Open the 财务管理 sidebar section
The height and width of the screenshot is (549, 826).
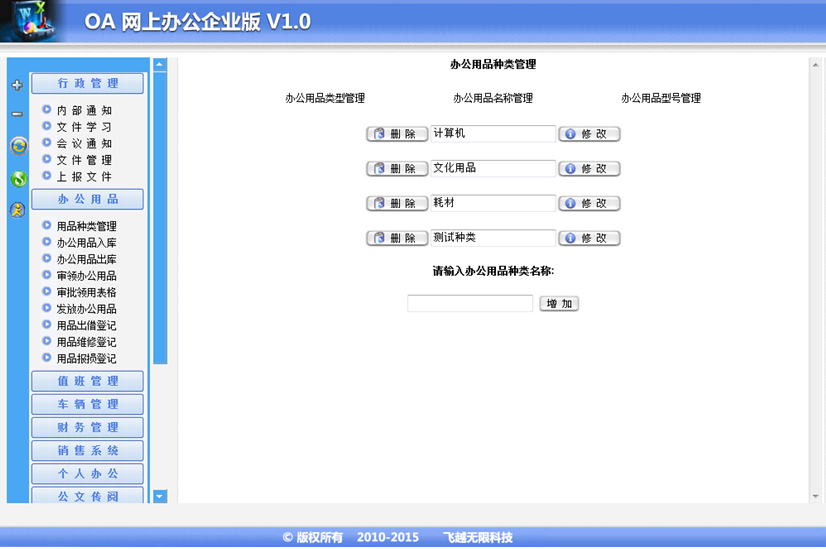[87, 428]
